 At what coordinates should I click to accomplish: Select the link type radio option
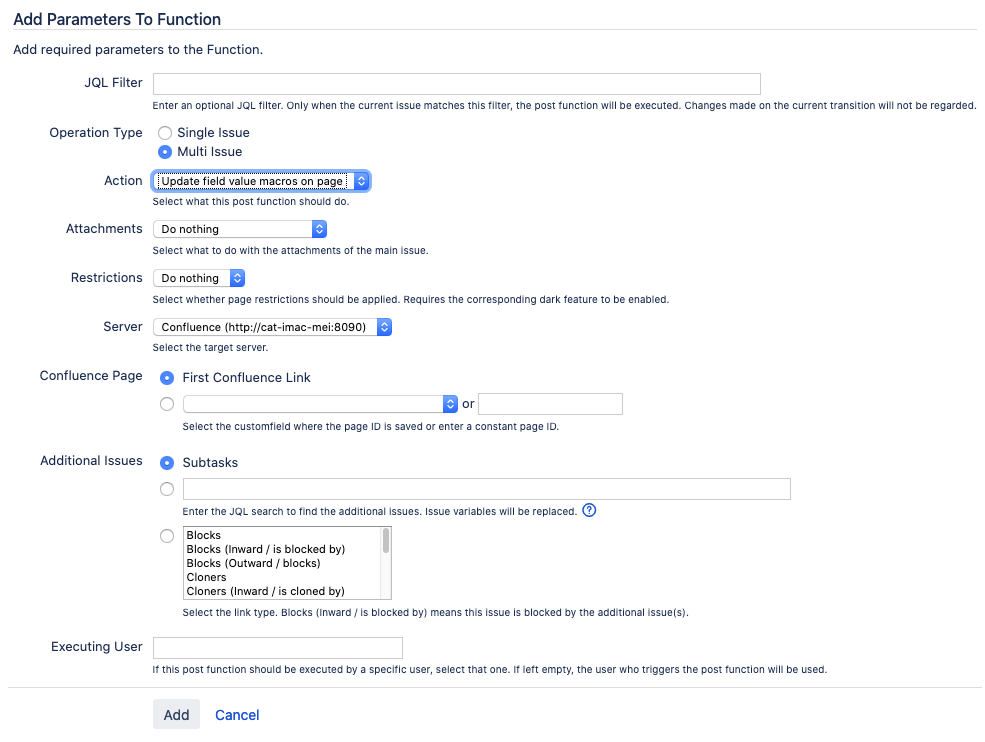point(167,536)
